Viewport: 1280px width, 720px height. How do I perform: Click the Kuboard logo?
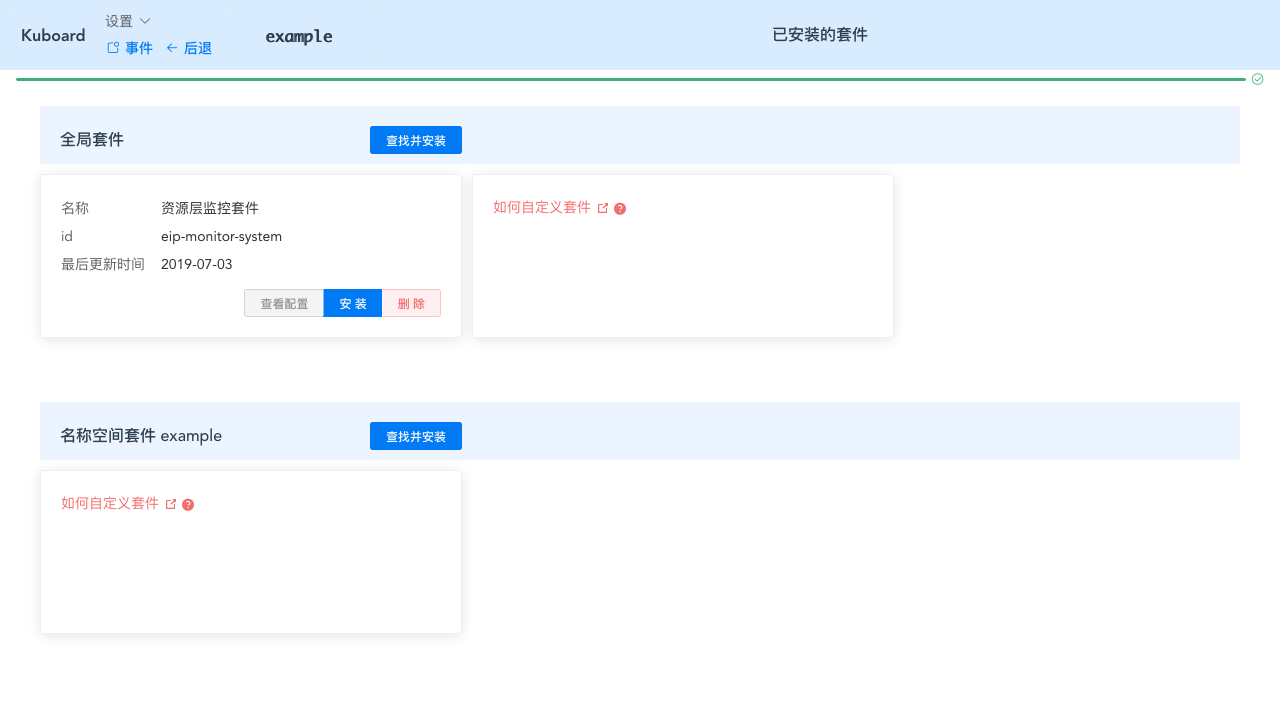pos(52,35)
